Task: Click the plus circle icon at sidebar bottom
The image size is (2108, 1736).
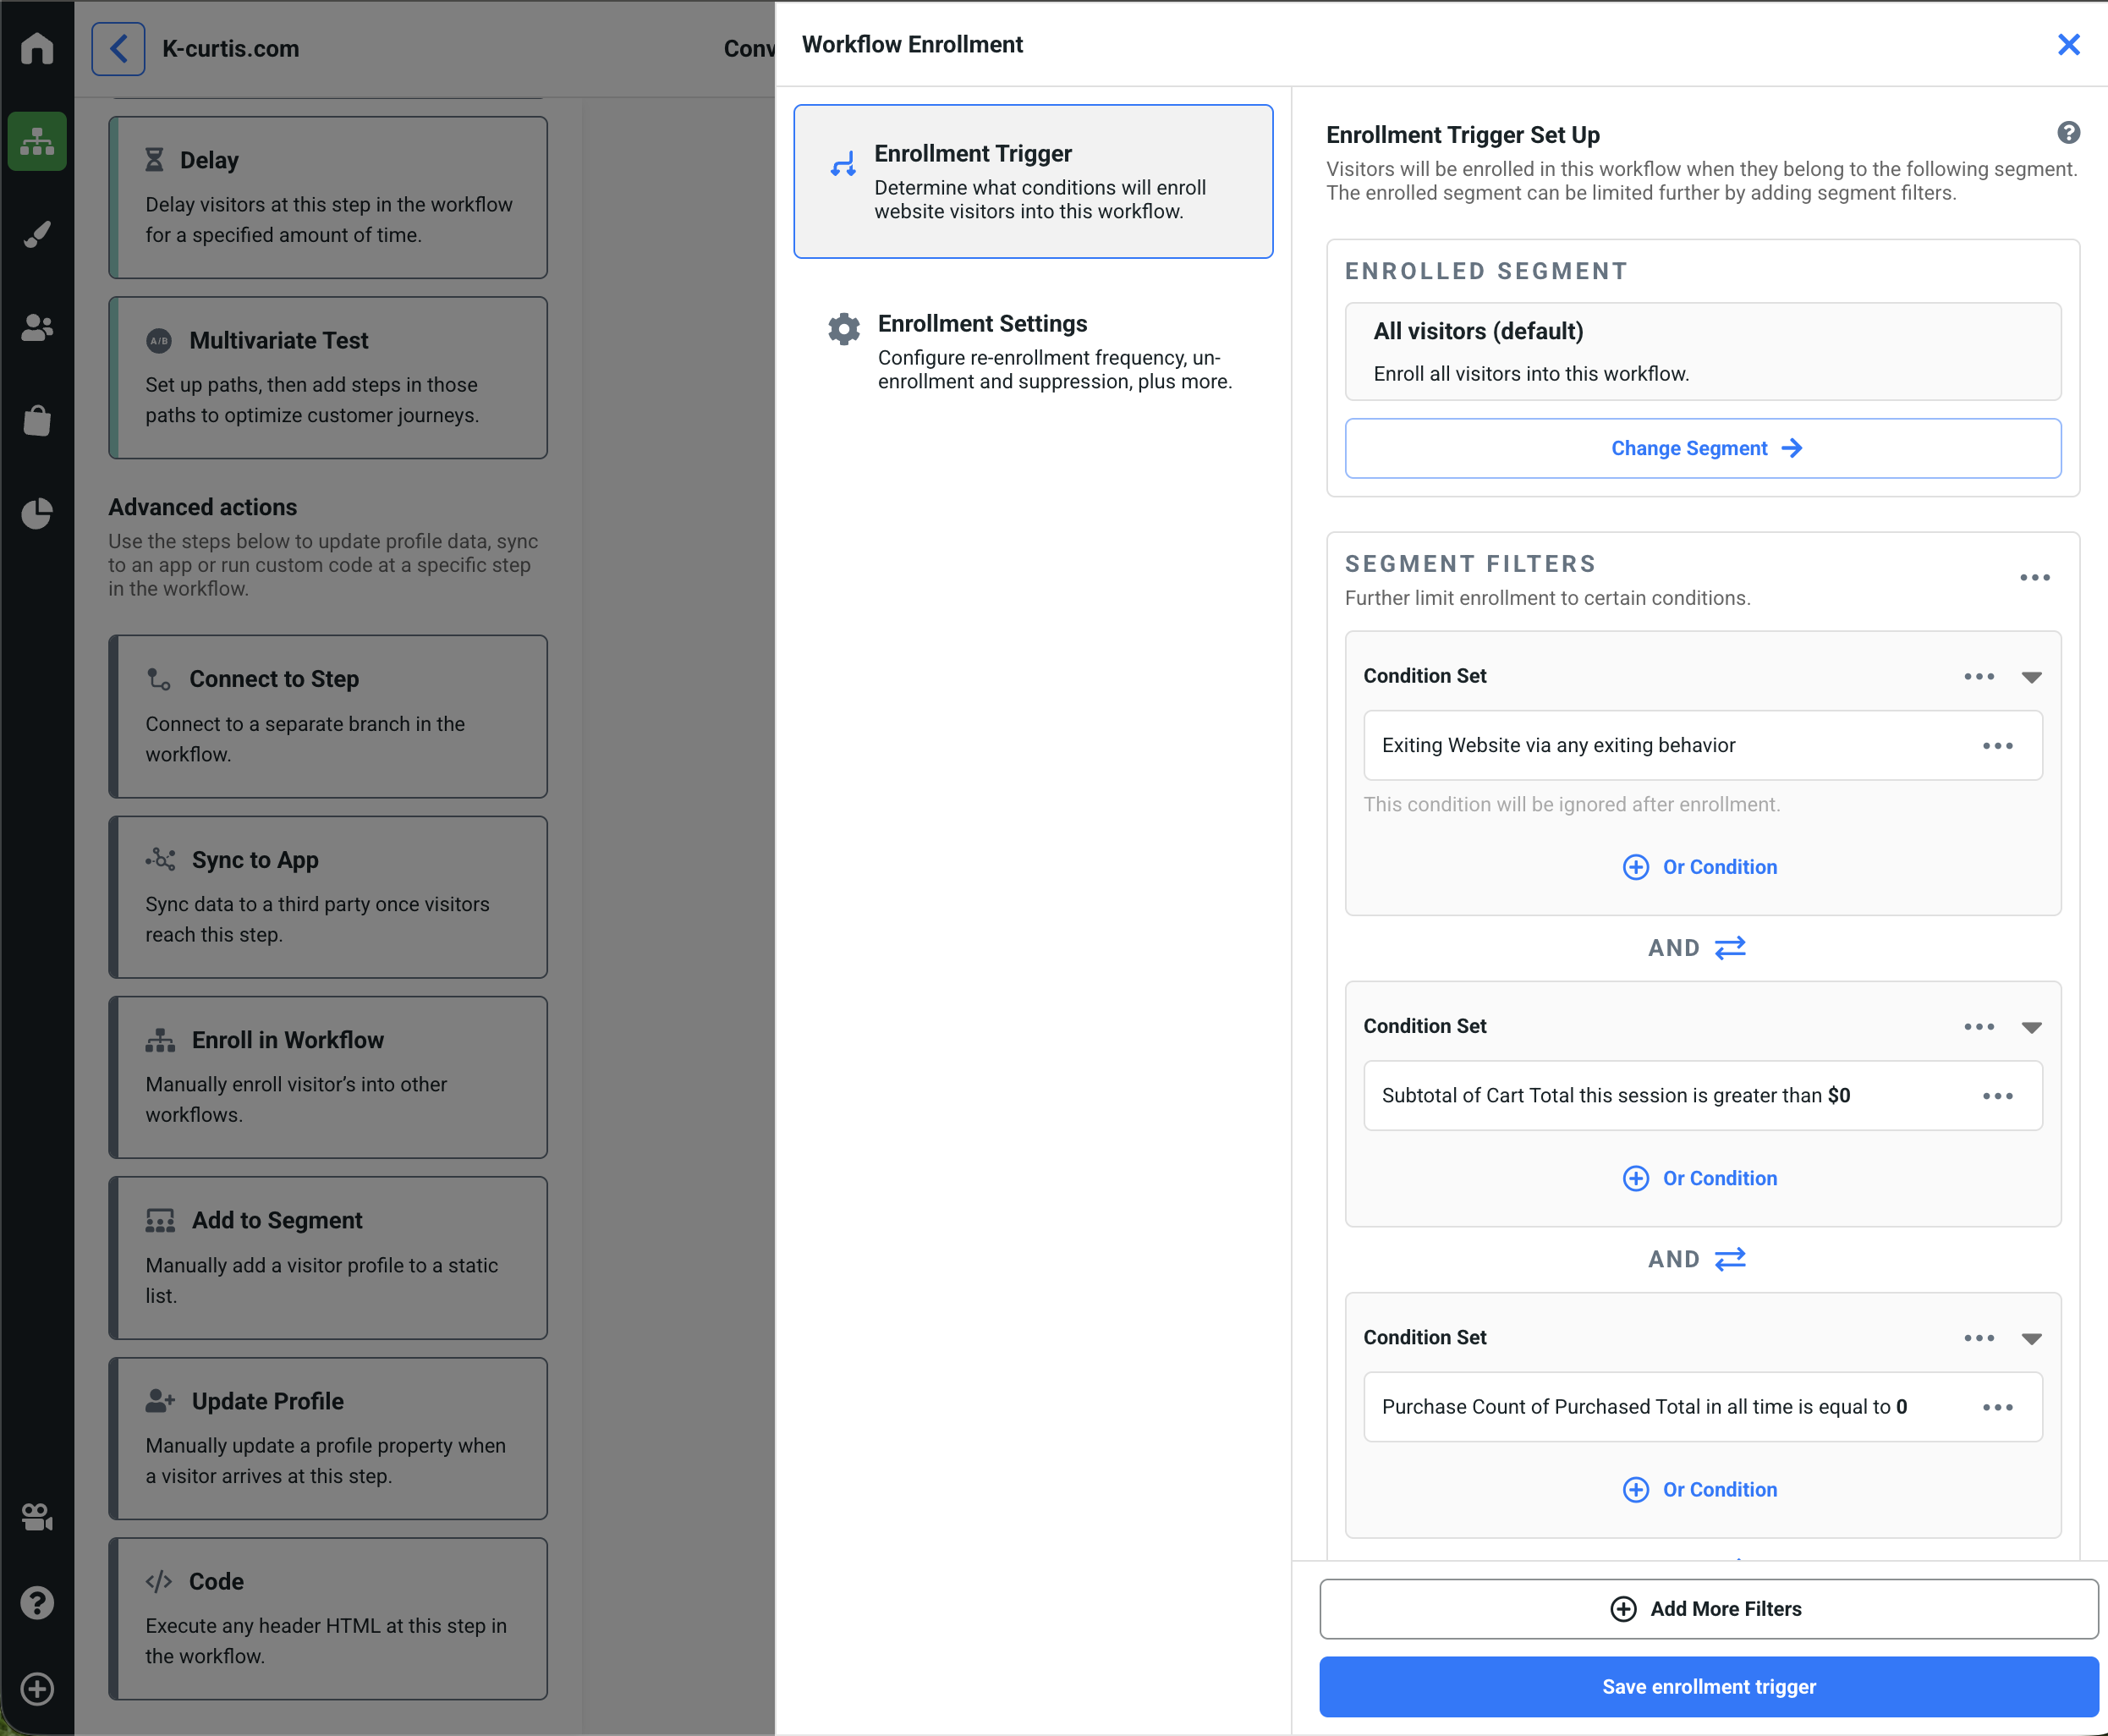Action: point(37,1689)
